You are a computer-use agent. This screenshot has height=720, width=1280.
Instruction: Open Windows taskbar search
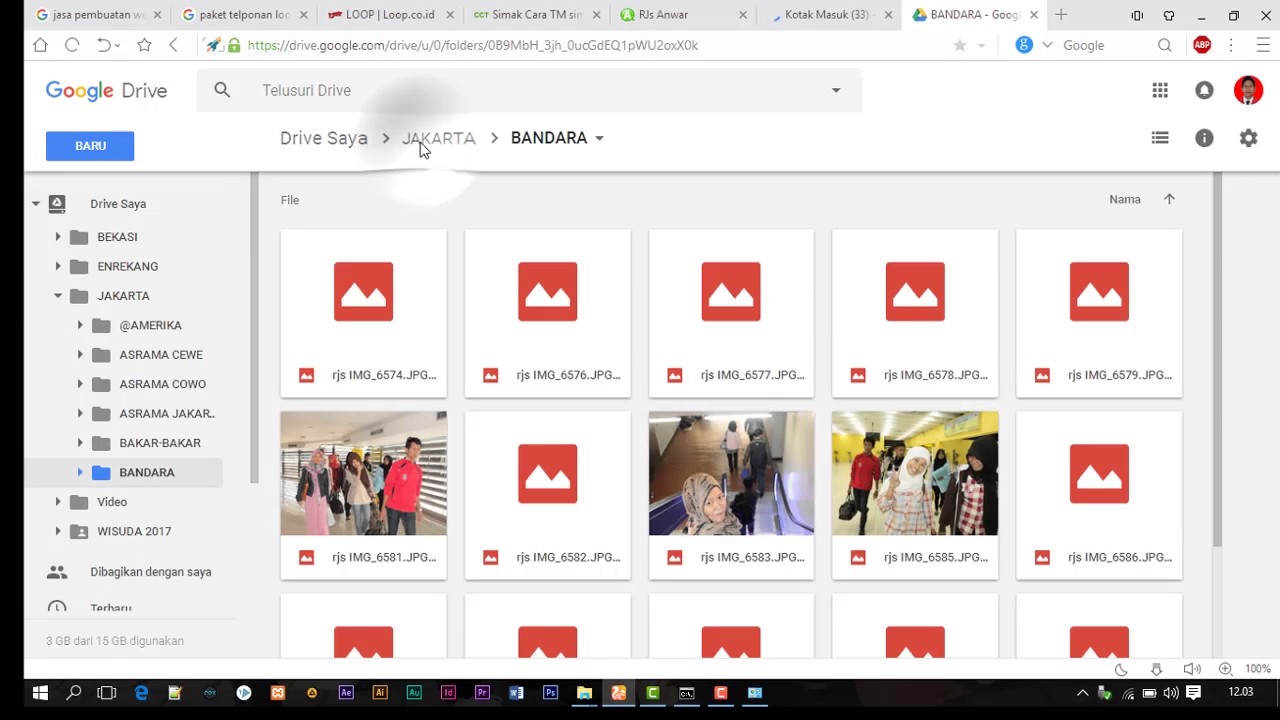pos(74,692)
